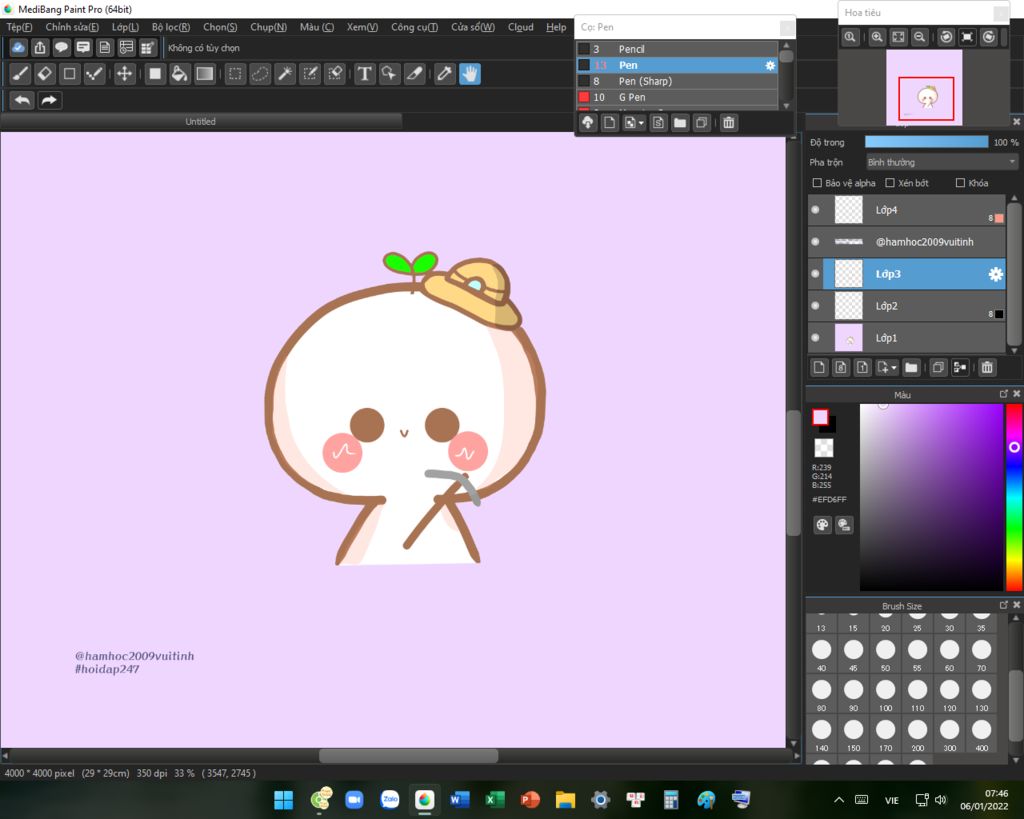Open the Bộ lọc(R) menu
Screen dimensions: 1024x819
click(x=170, y=27)
